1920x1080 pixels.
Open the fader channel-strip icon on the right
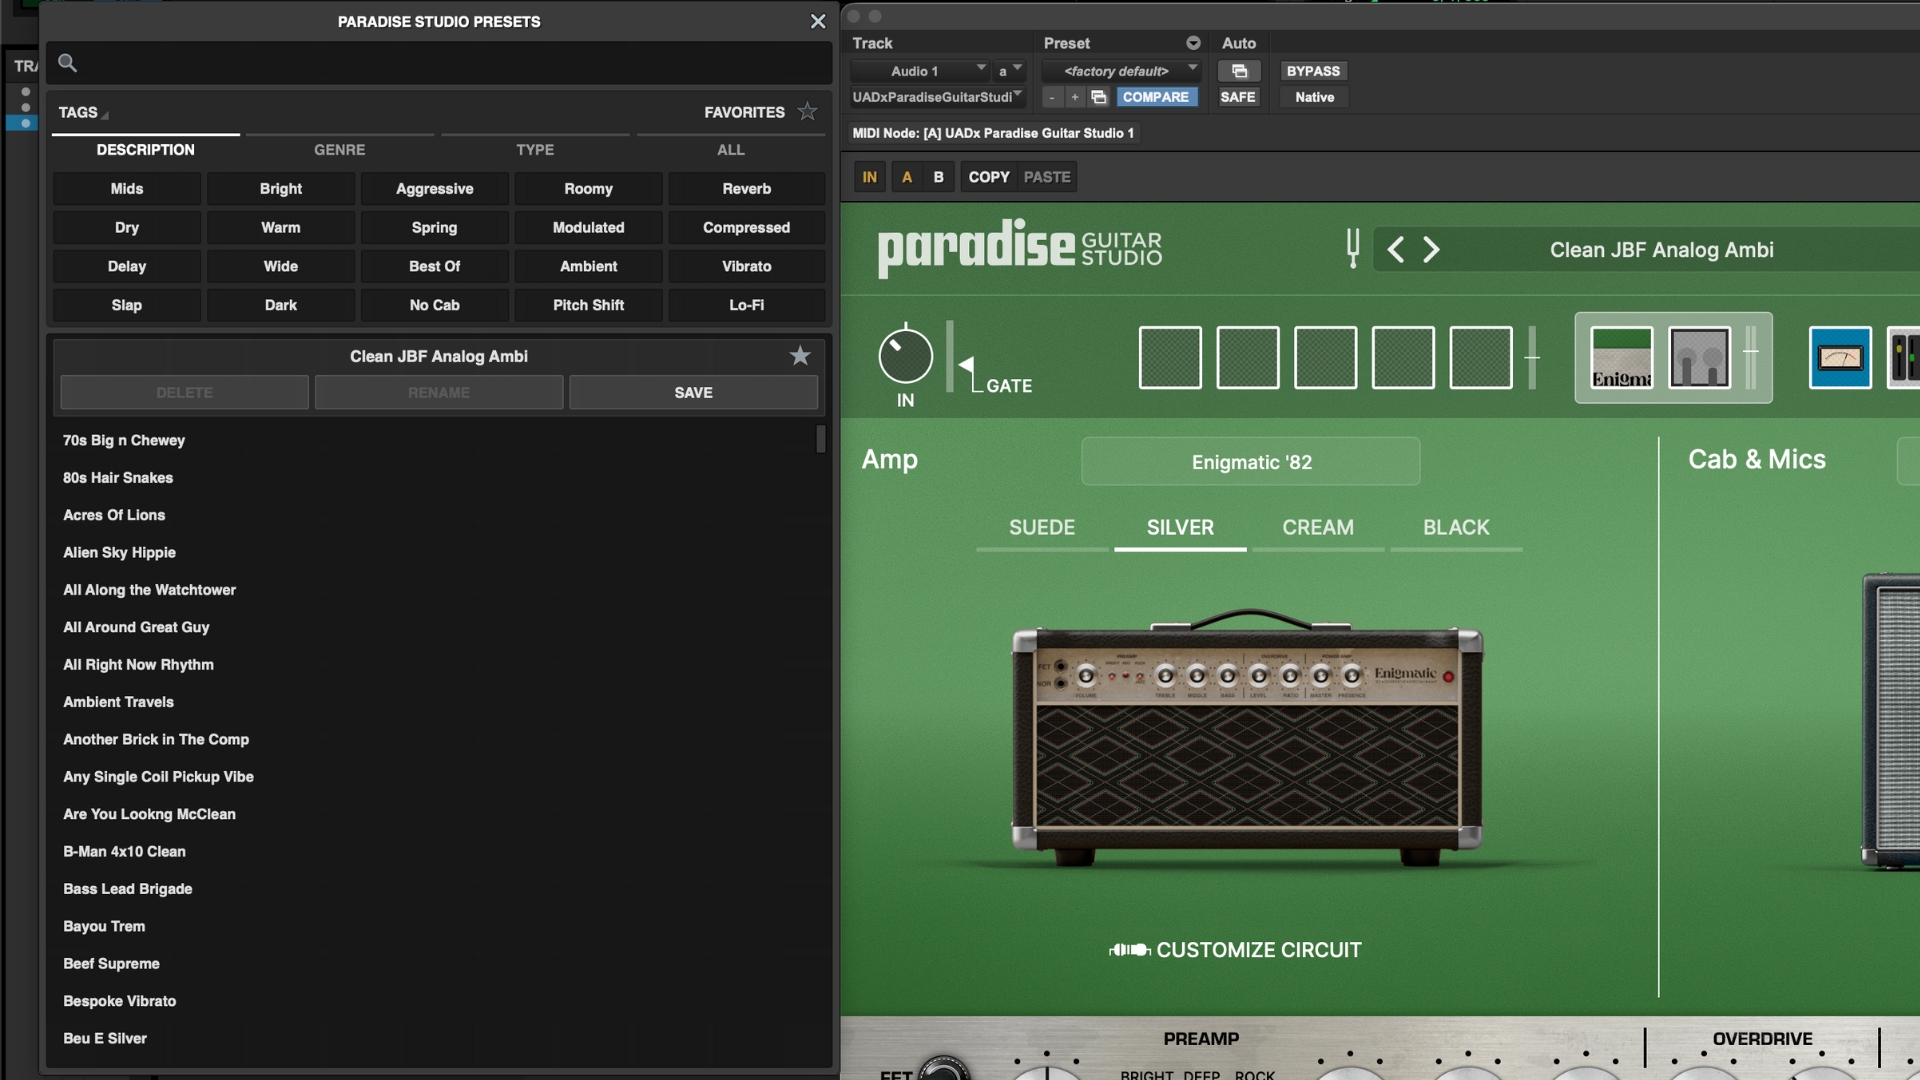click(1906, 357)
